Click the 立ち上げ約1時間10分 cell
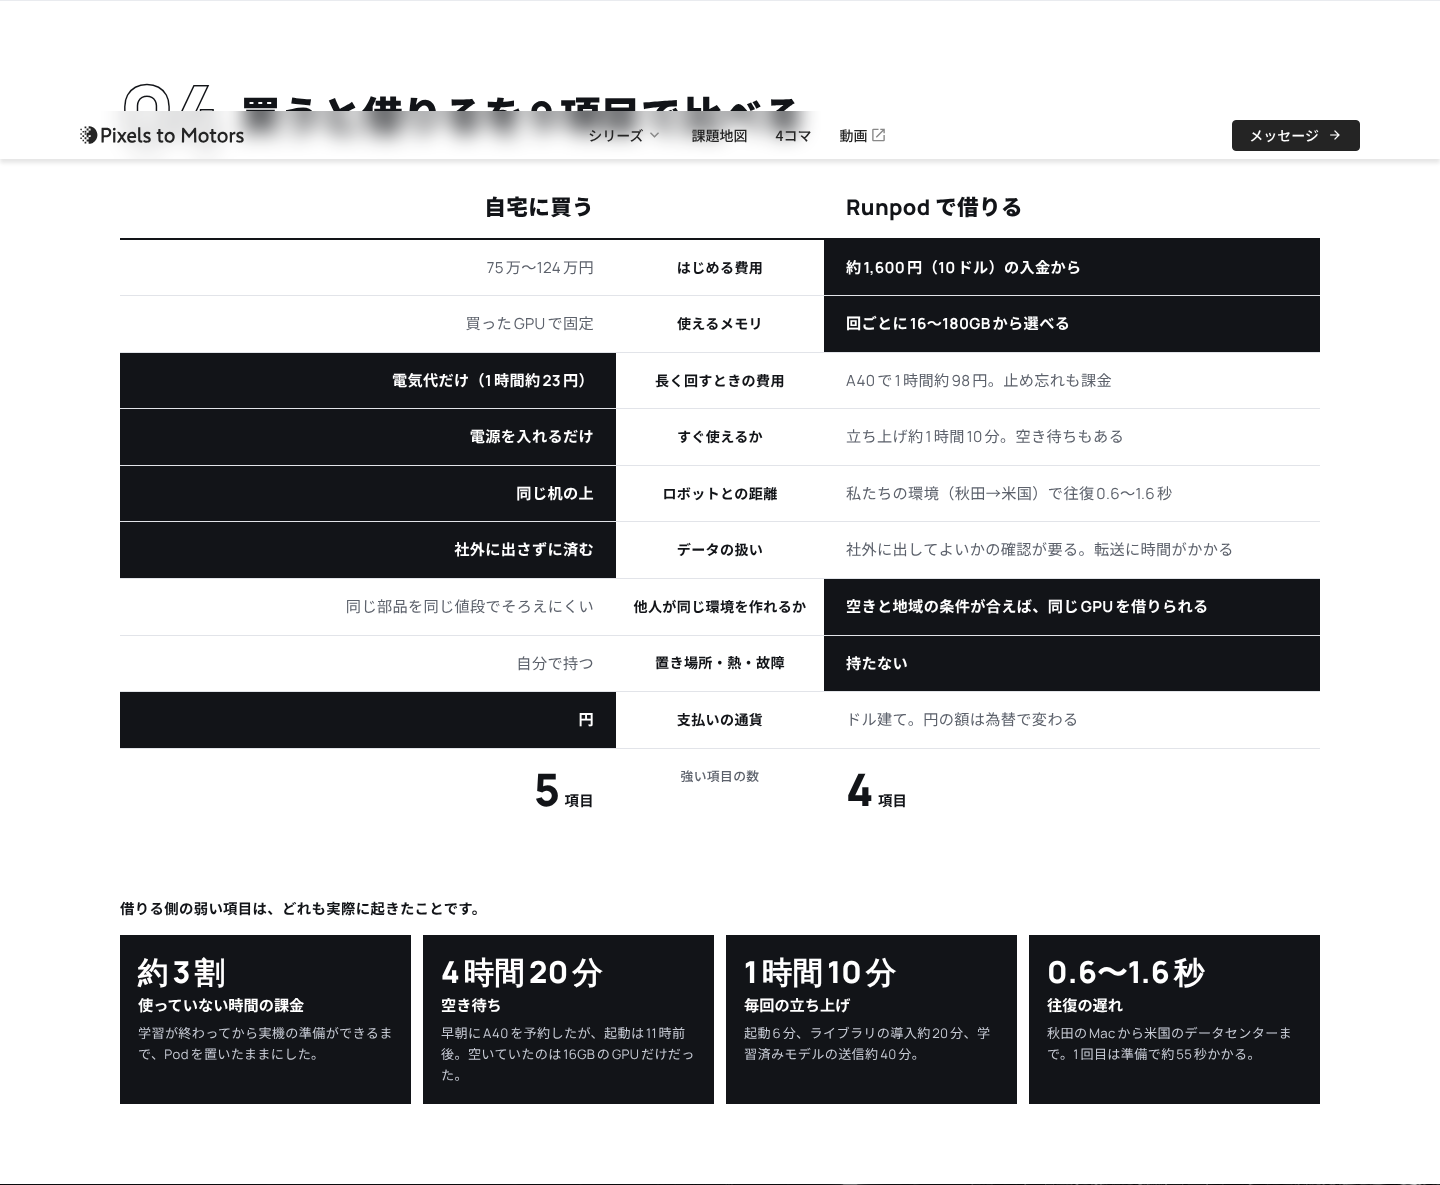The image size is (1440, 1185). [1072, 437]
